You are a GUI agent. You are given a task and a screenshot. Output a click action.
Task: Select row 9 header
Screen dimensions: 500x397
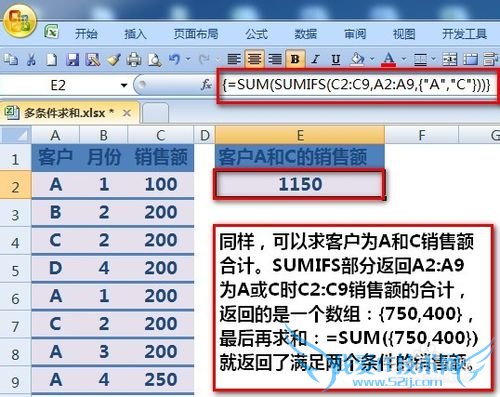pyautogui.click(x=15, y=381)
